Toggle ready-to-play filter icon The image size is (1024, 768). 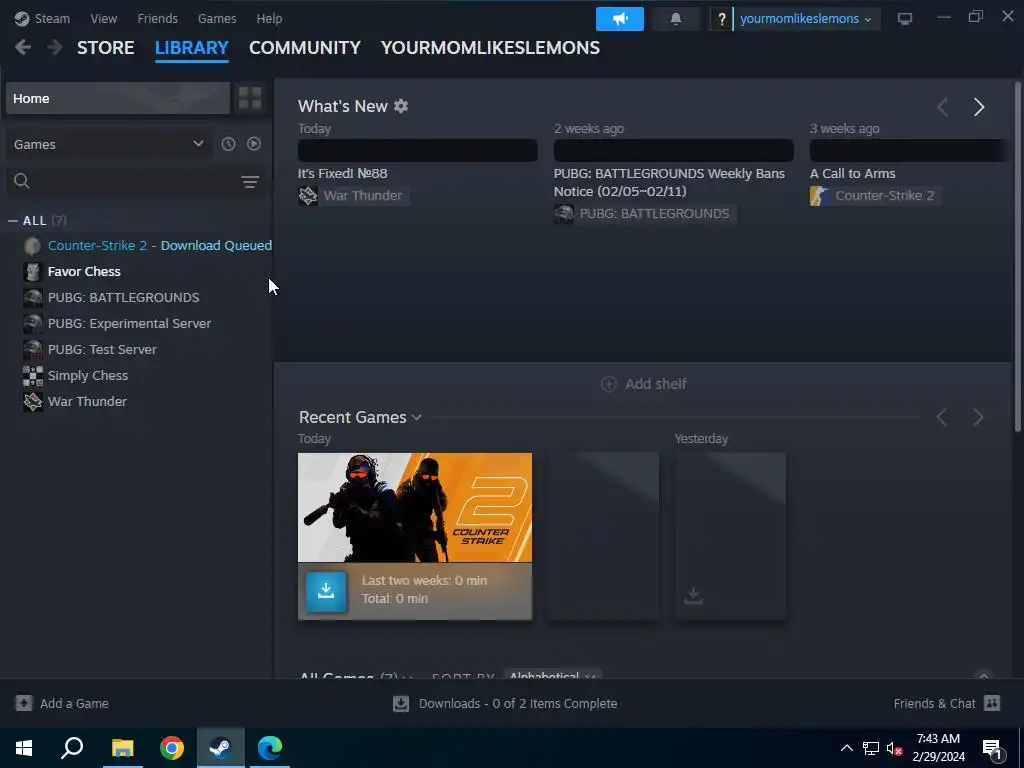point(254,144)
